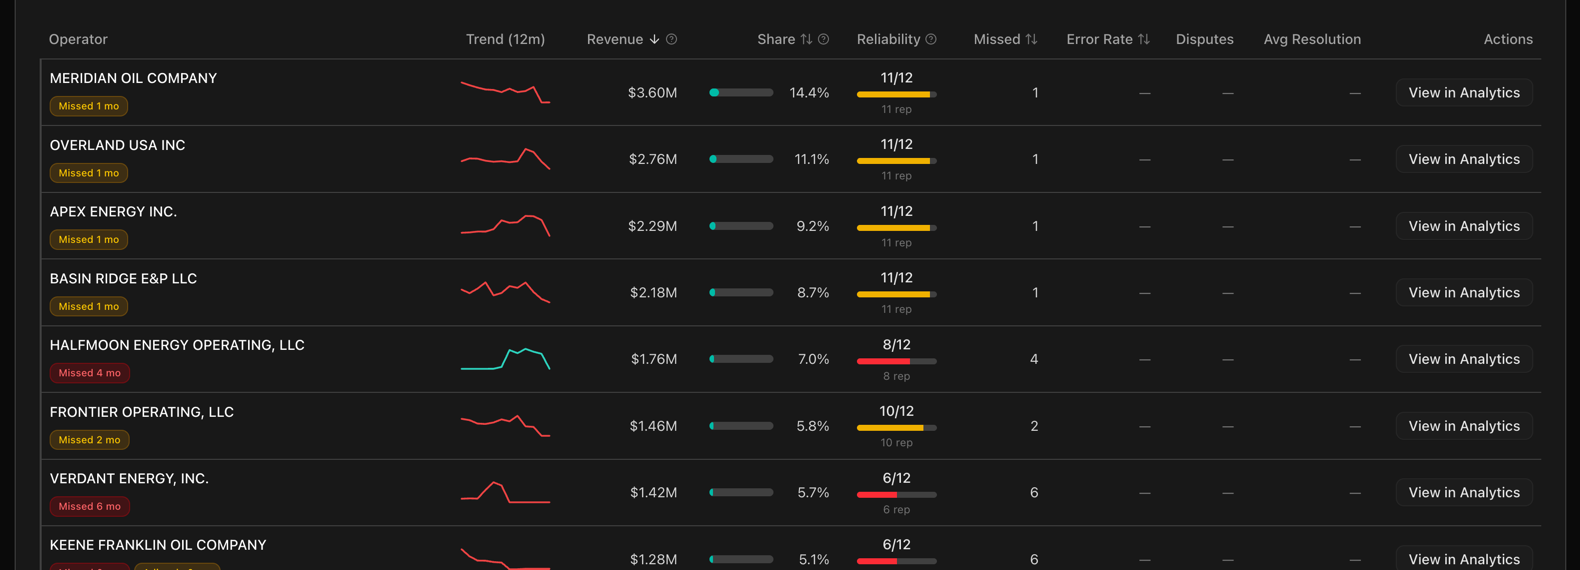Click the 9.2% share value
1580x570 pixels.
click(813, 226)
